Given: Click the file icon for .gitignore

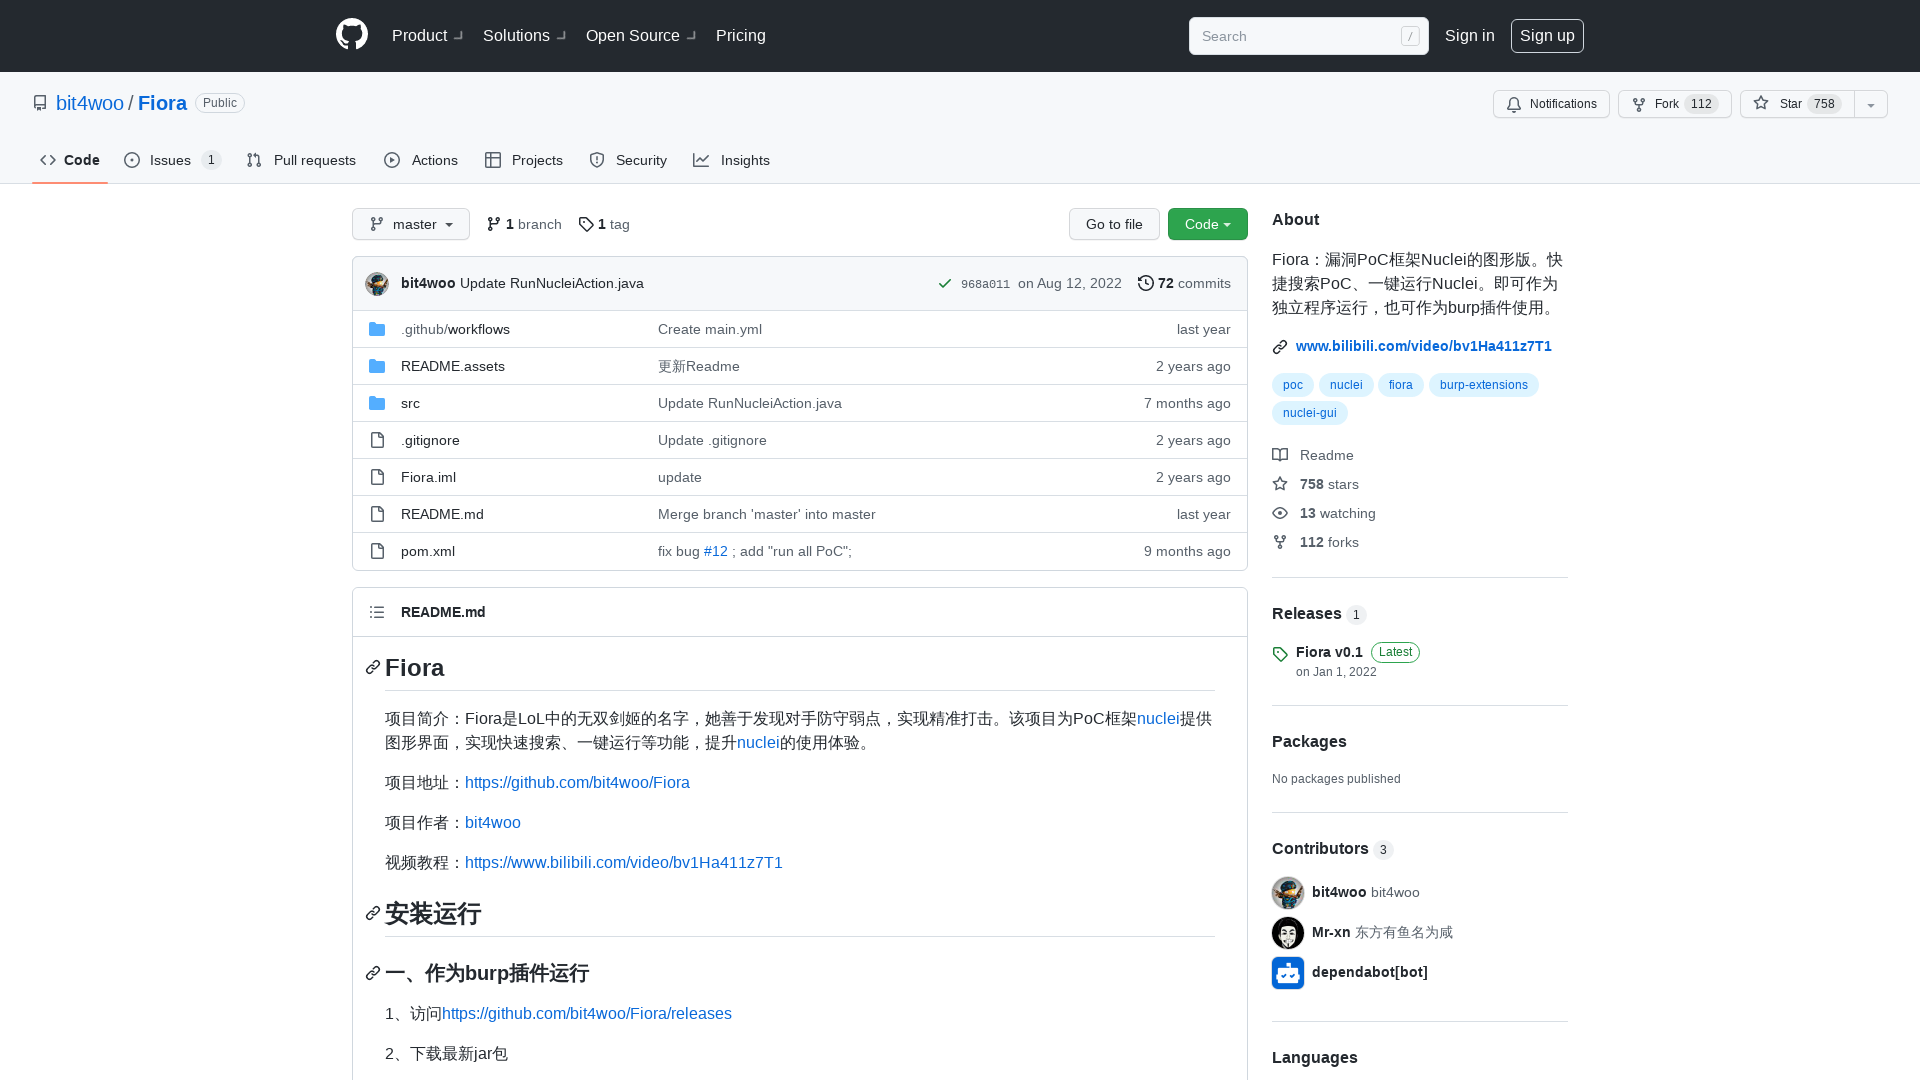Looking at the screenshot, I should (x=377, y=440).
